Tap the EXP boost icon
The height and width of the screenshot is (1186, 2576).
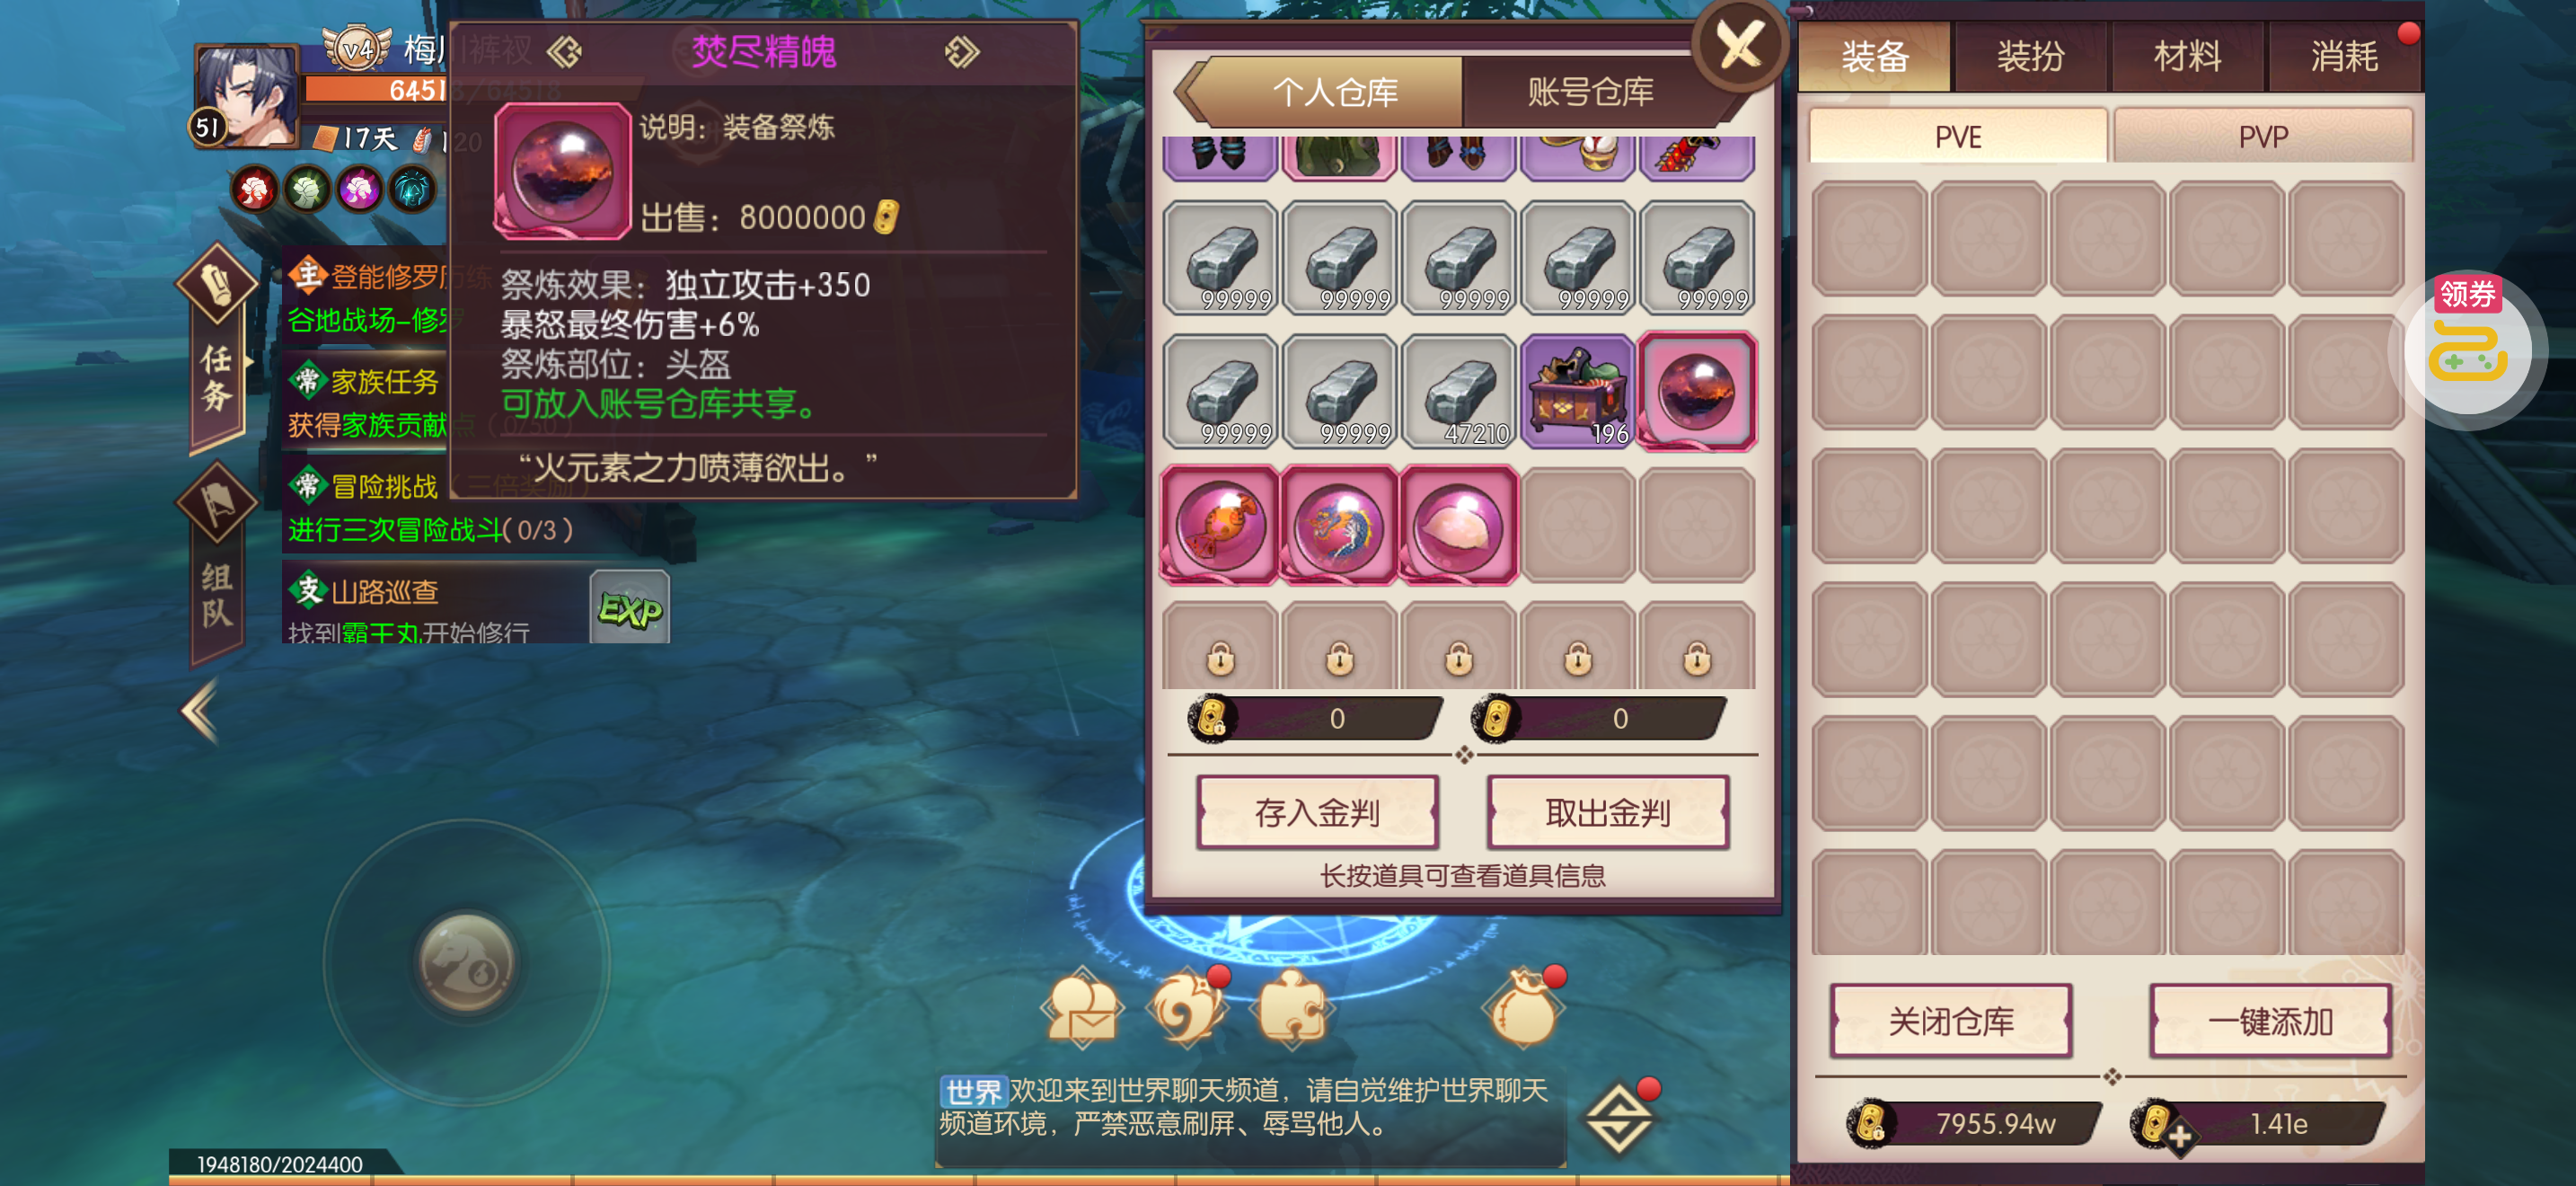coord(630,607)
